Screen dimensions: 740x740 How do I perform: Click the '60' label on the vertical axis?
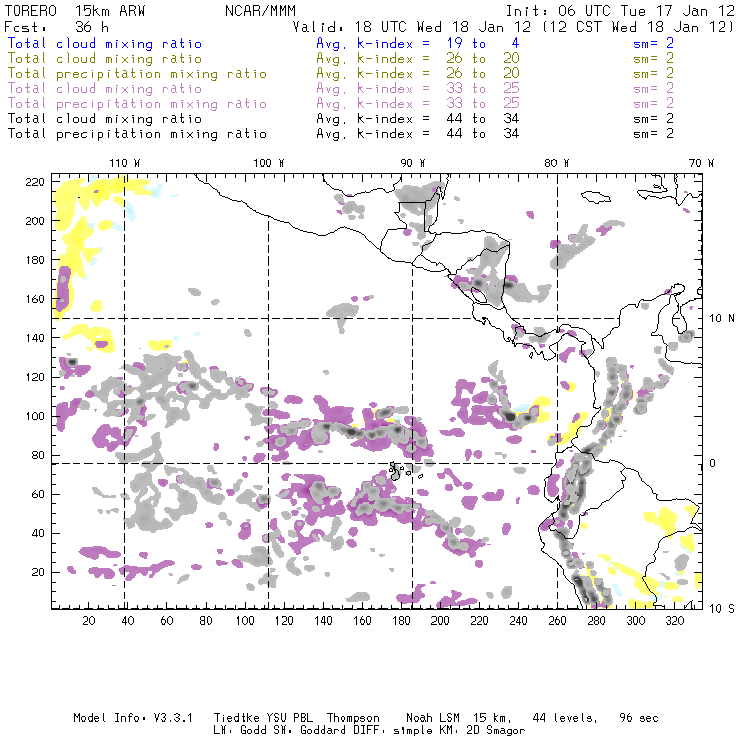pyautogui.click(x=38, y=494)
